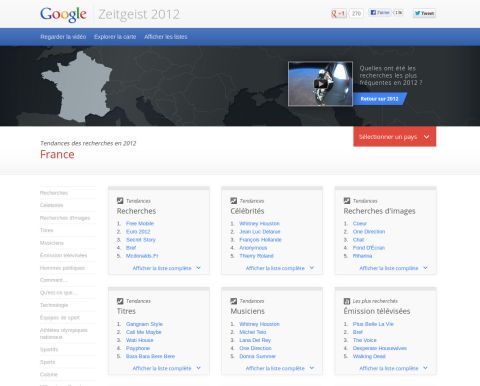480x386 pixels.
Task: Open the Sélectionner un pays dropdown
Action: pos(395,137)
